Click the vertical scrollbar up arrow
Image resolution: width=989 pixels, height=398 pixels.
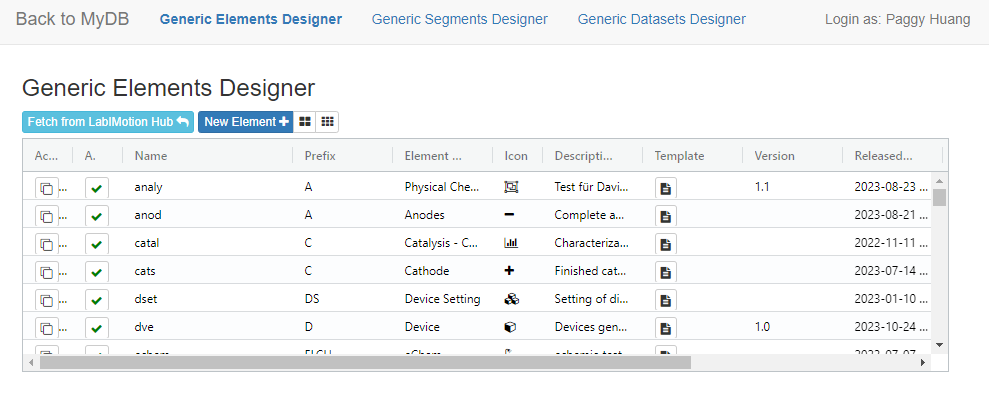point(939,181)
